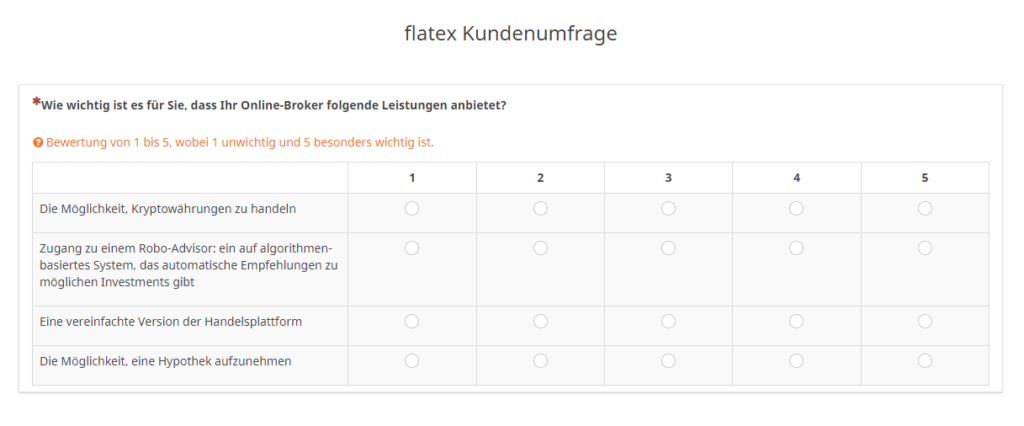Rate vereinfachte Handelsplattform as 1
The width and height of the screenshot is (1024, 426).
411,321
